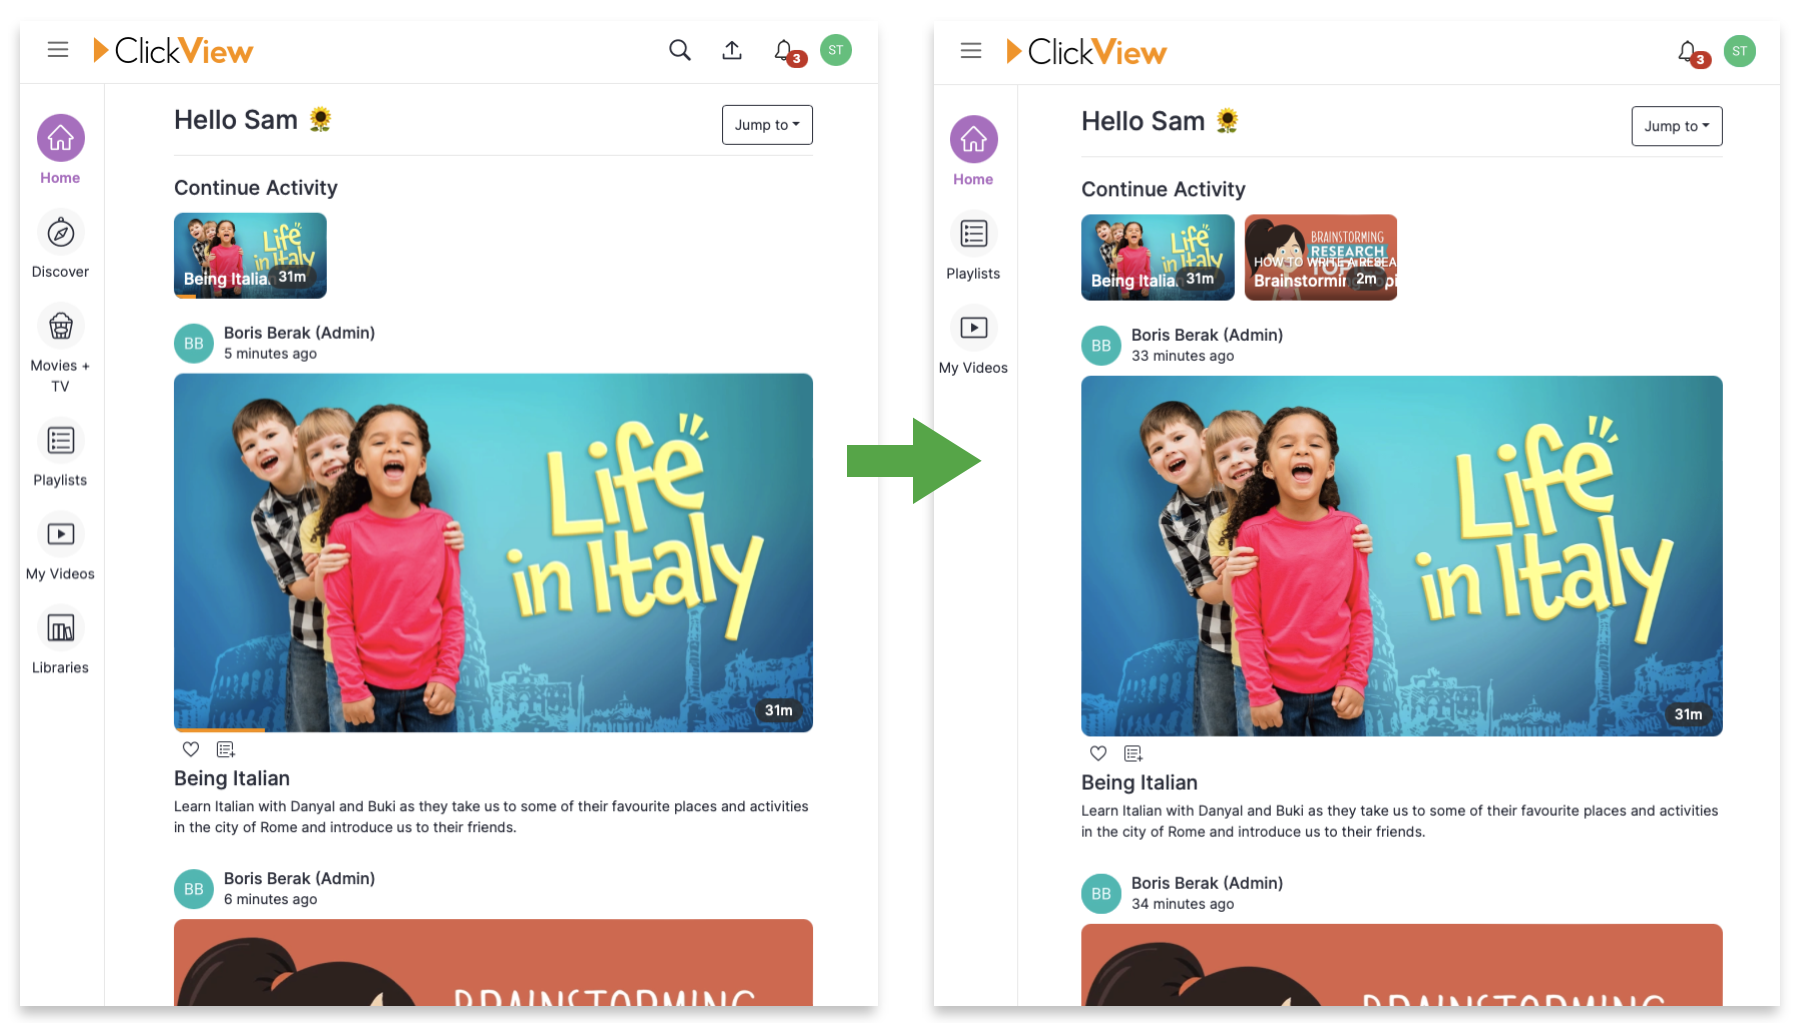Screen dimensions: 1801x1023
Task: Click the upload icon in left header
Action: click(732, 50)
